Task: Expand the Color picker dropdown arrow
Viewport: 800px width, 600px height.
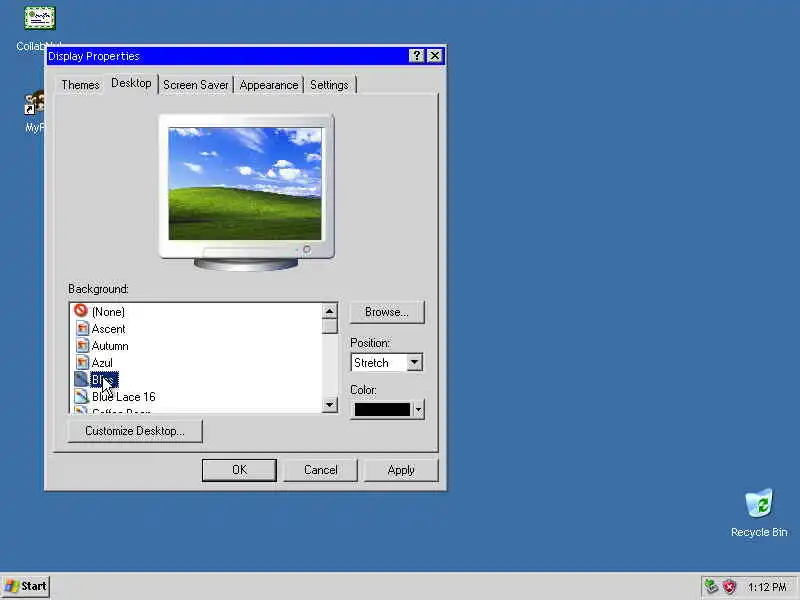Action: 418,409
